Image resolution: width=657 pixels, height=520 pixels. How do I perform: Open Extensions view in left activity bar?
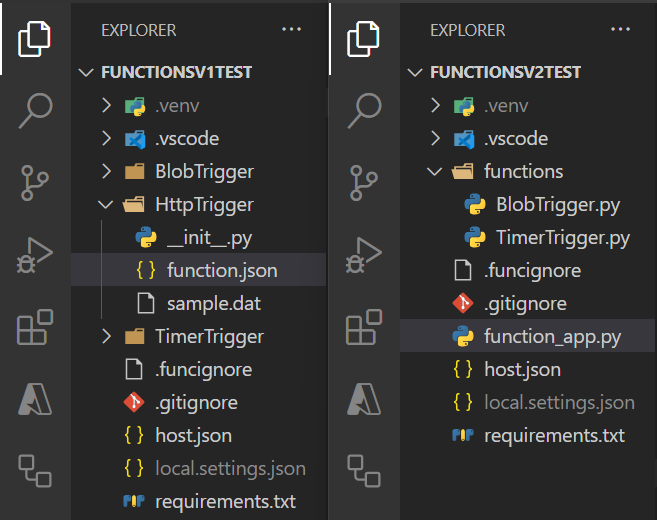coord(35,327)
